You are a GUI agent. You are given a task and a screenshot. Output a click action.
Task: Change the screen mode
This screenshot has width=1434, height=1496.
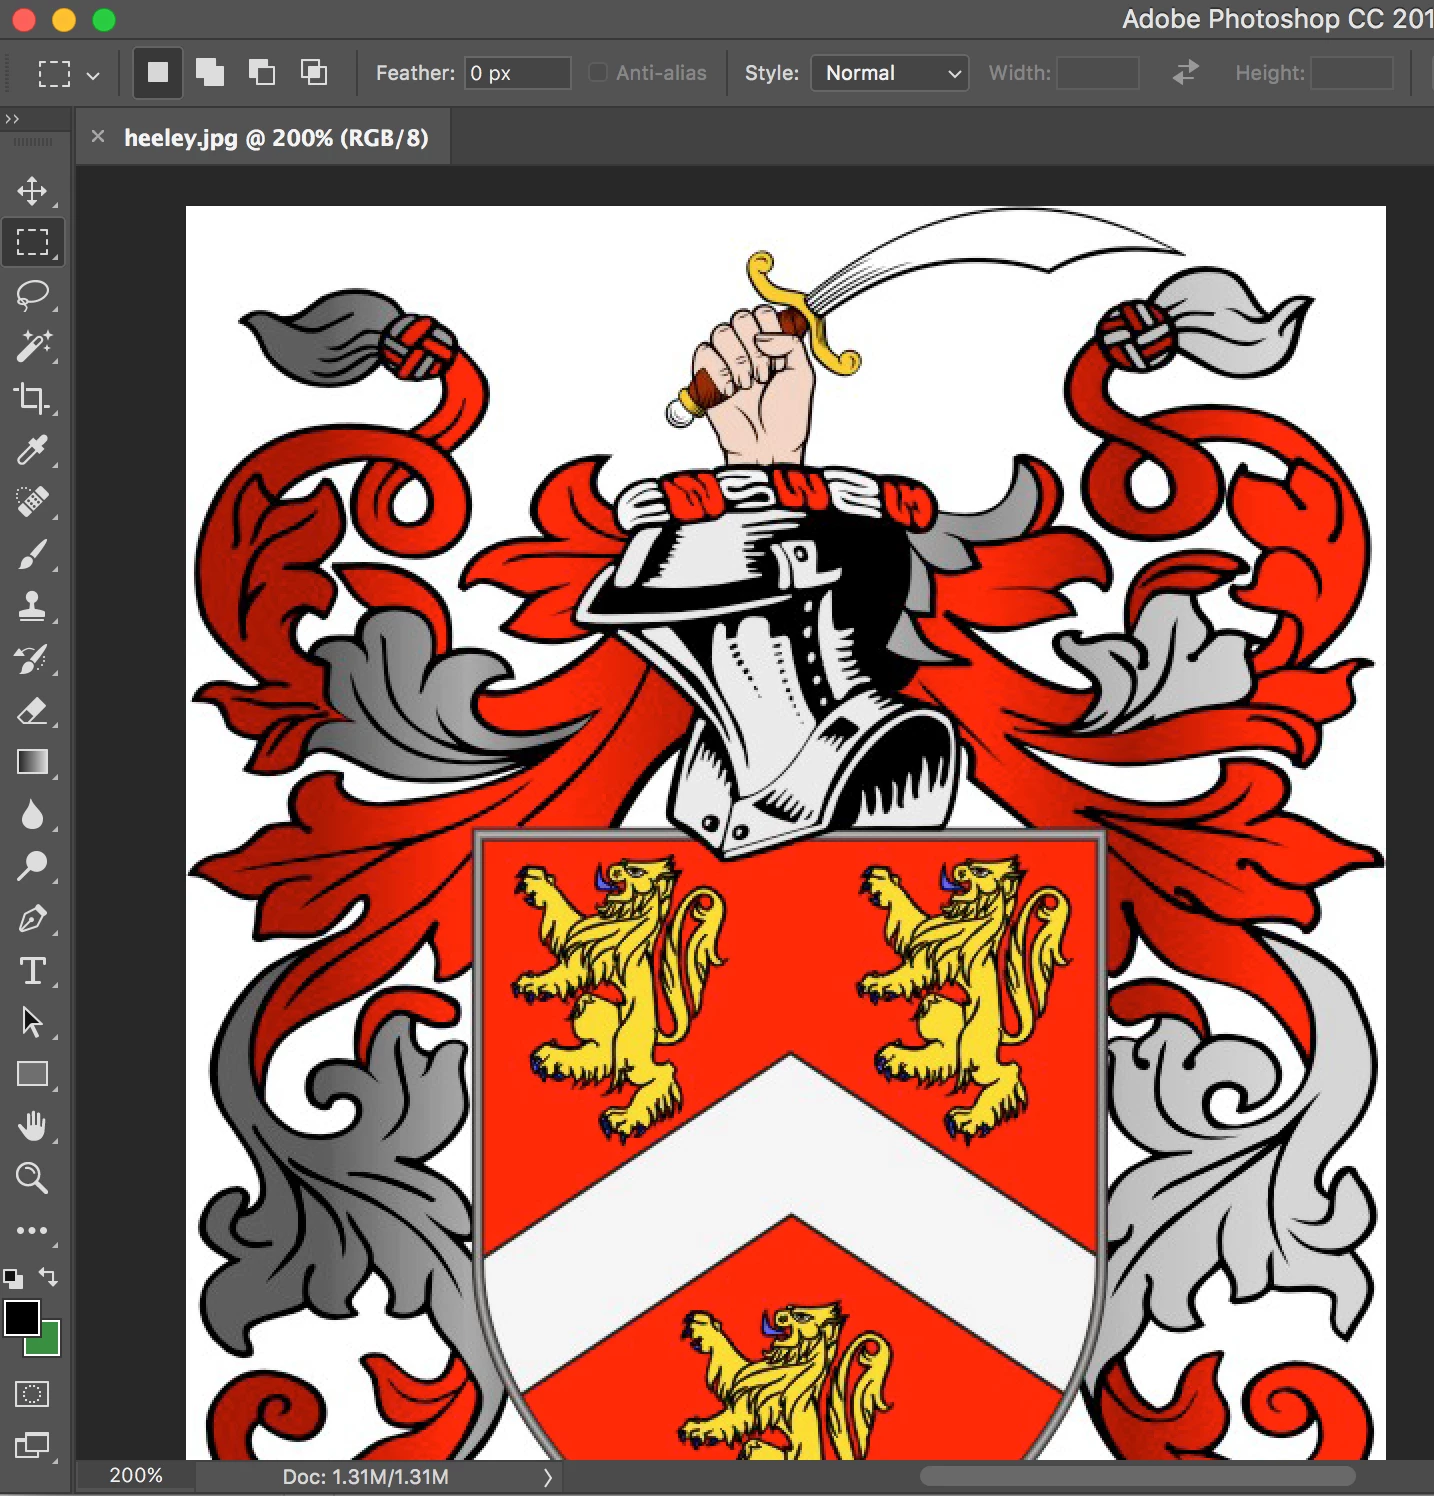tap(32, 1445)
